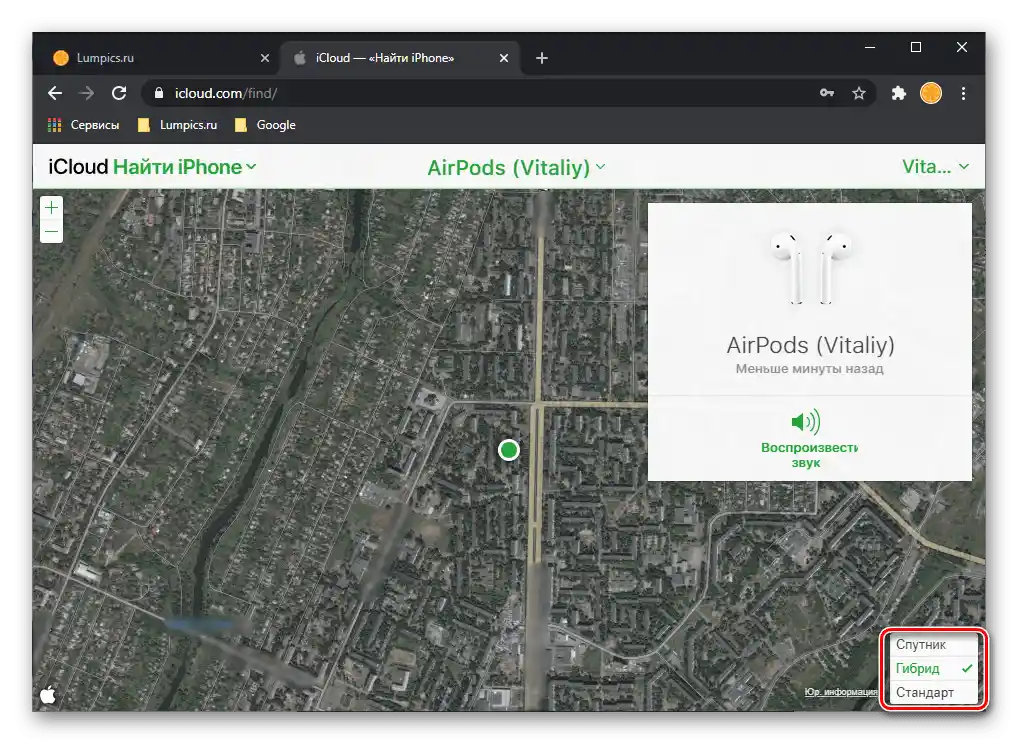Select the Спутник map view
The width and height of the screenshot is (1018, 744).
[920, 645]
